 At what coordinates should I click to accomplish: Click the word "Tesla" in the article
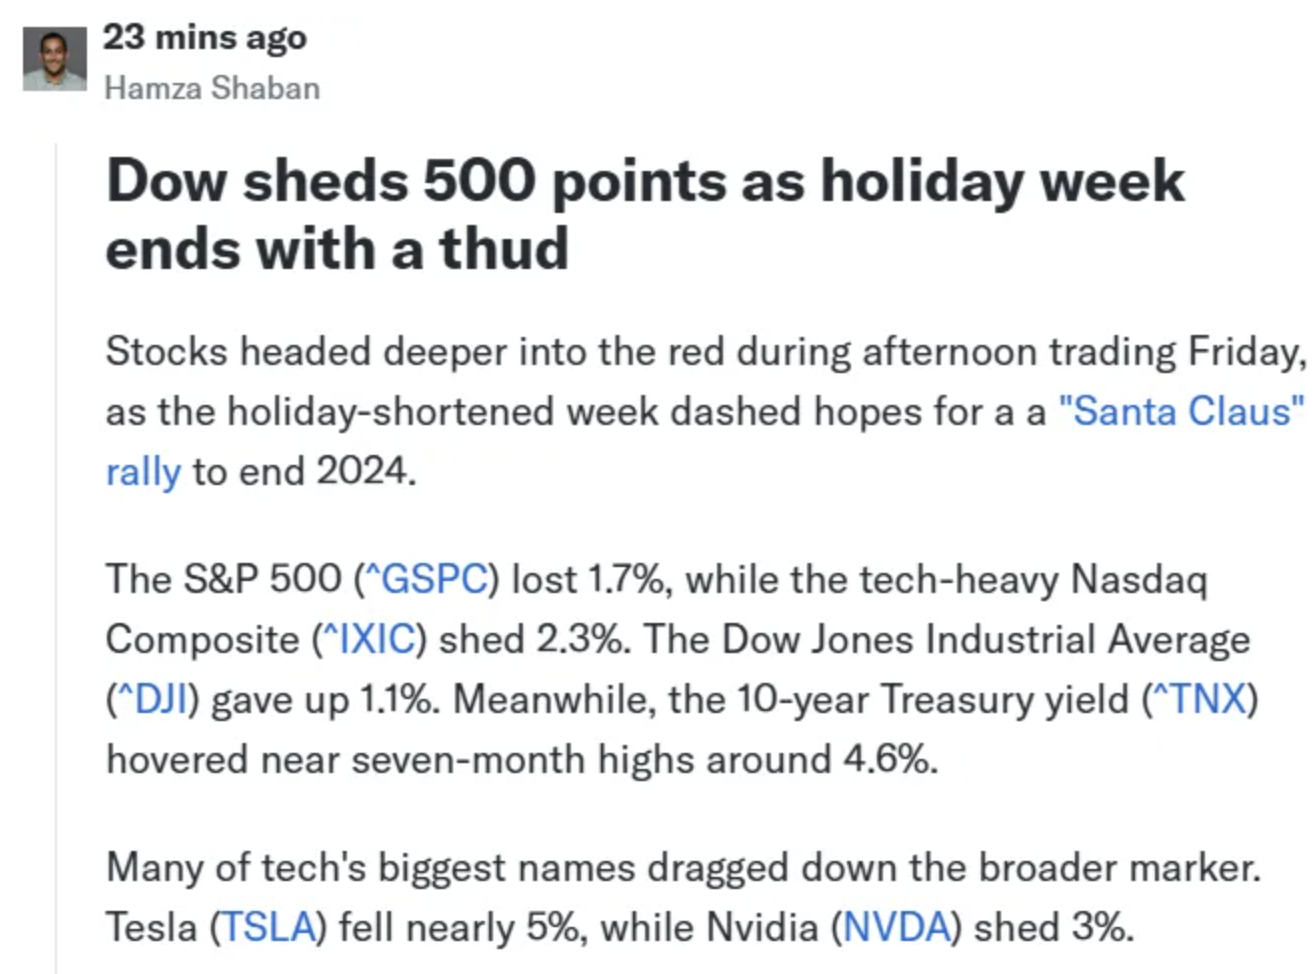click(x=151, y=927)
